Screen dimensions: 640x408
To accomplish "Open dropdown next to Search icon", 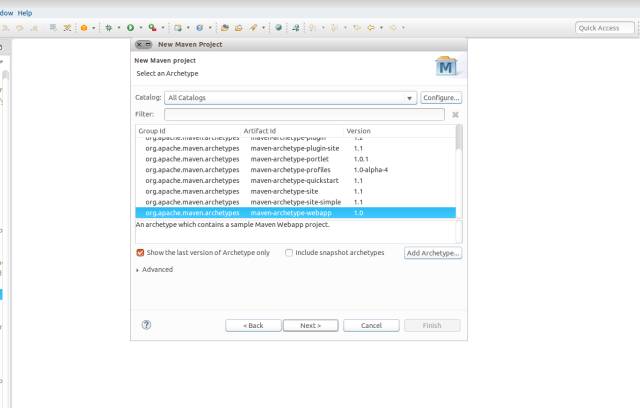I will click(264, 28).
